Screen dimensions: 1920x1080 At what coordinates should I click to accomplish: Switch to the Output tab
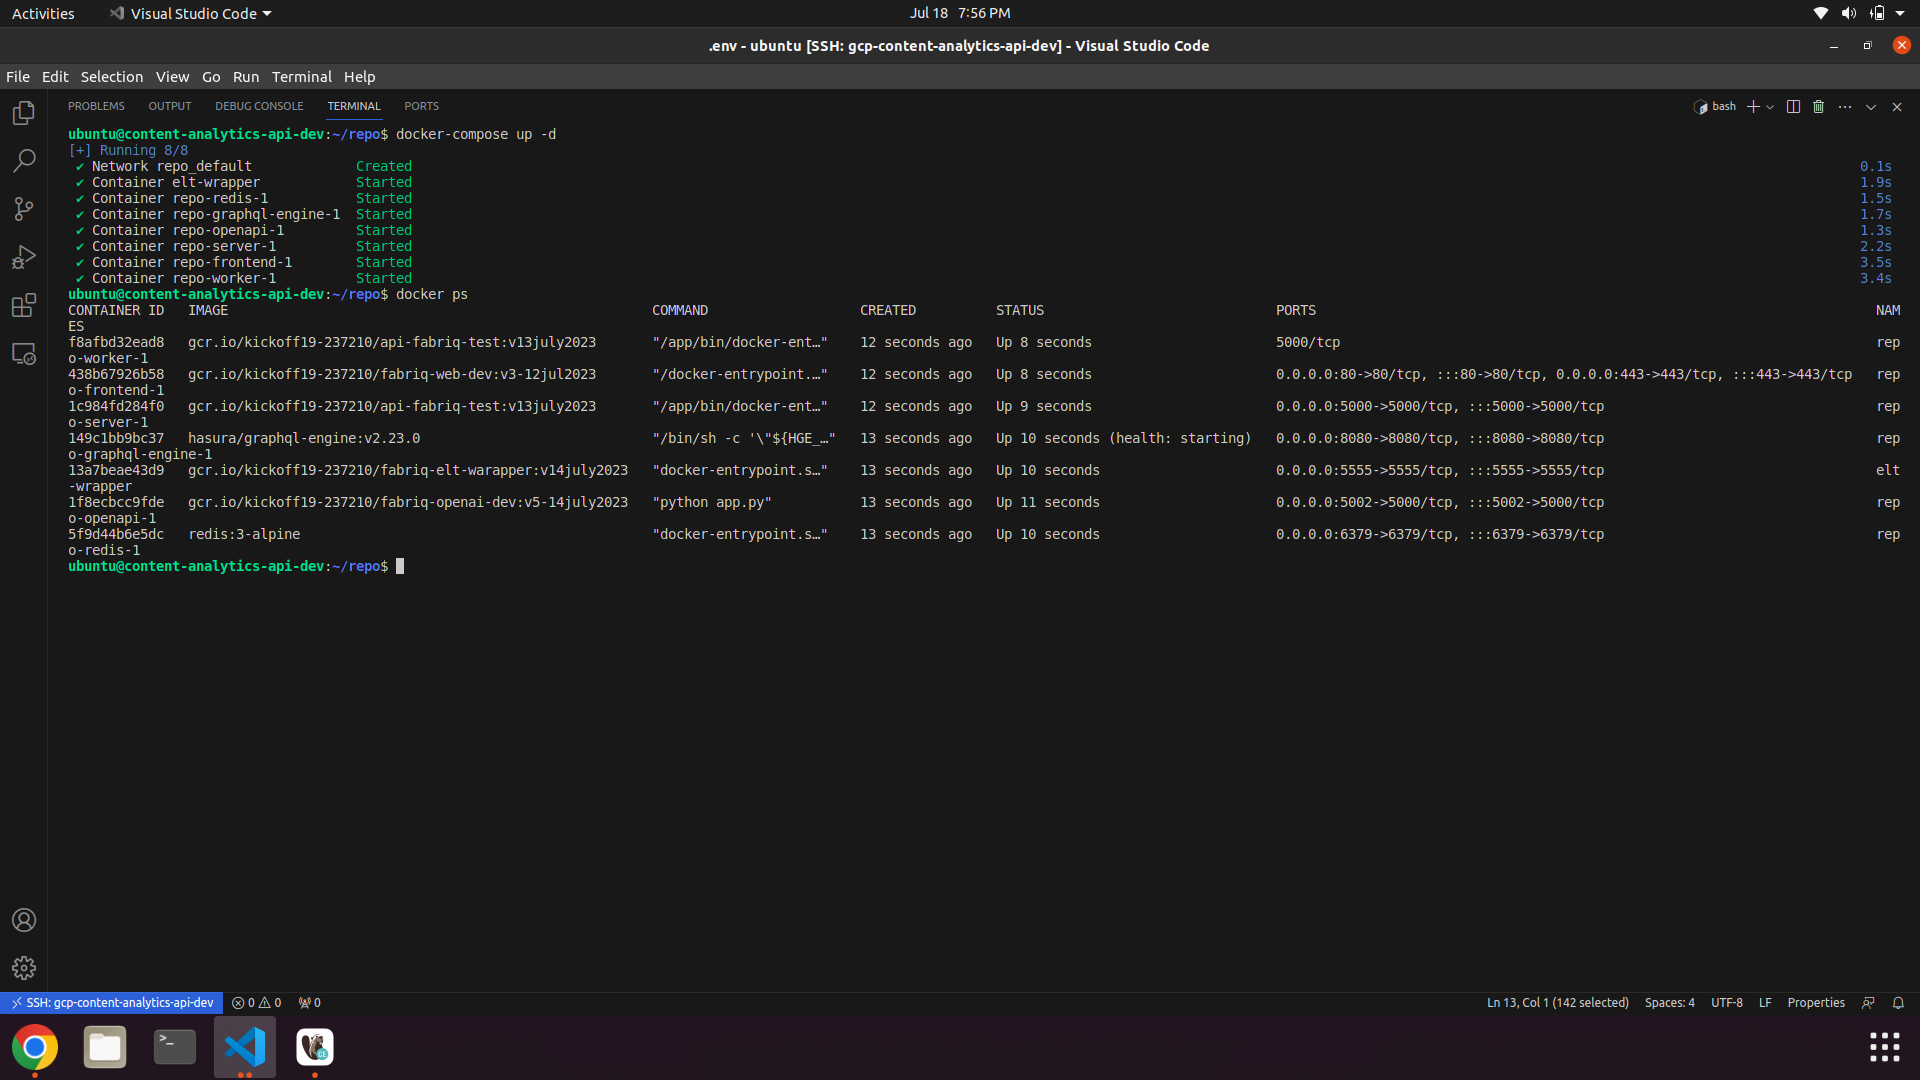pos(169,106)
